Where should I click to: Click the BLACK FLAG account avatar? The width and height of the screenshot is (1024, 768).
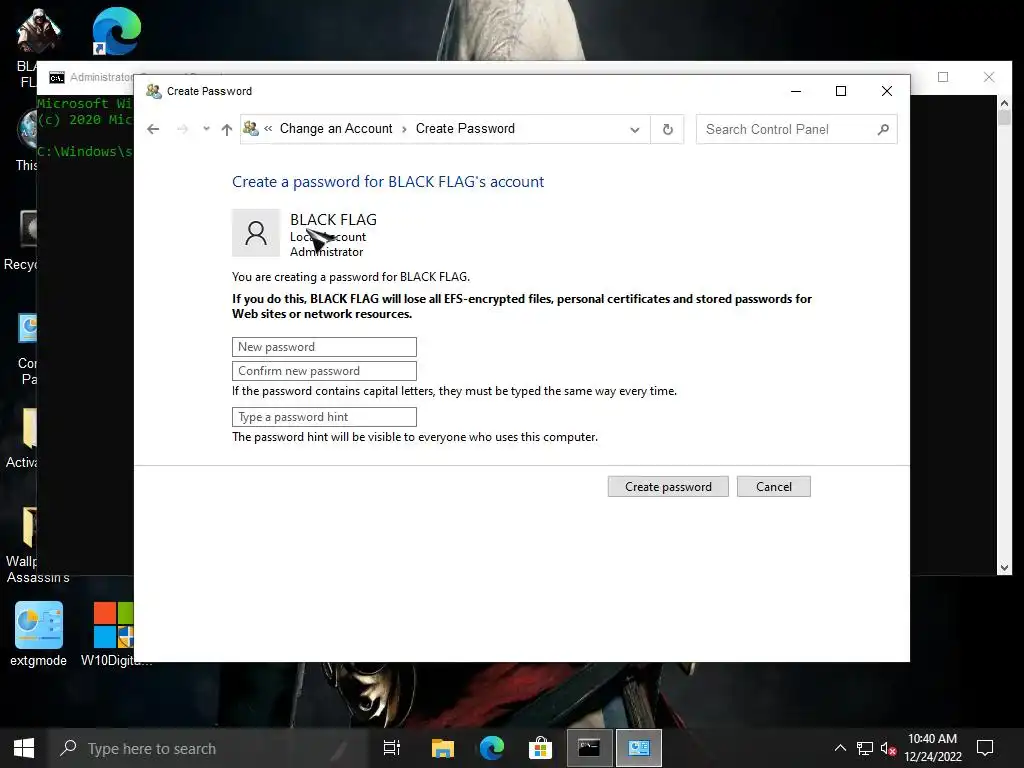click(x=256, y=233)
